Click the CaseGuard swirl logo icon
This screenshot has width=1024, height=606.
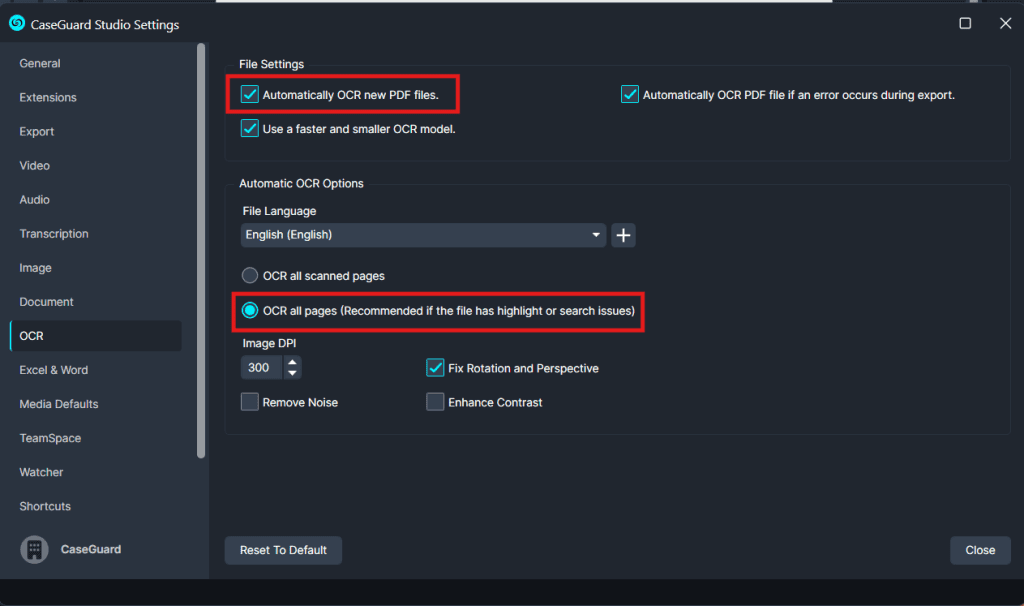click(17, 24)
